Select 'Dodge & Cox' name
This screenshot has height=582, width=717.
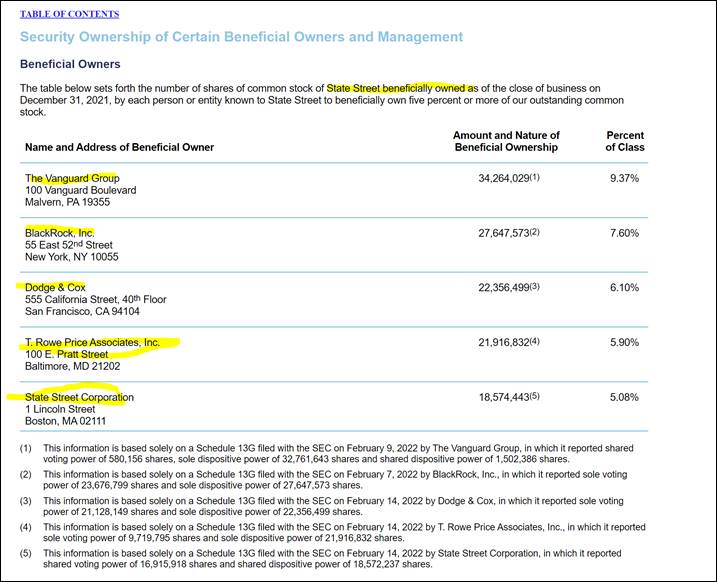coord(55,288)
